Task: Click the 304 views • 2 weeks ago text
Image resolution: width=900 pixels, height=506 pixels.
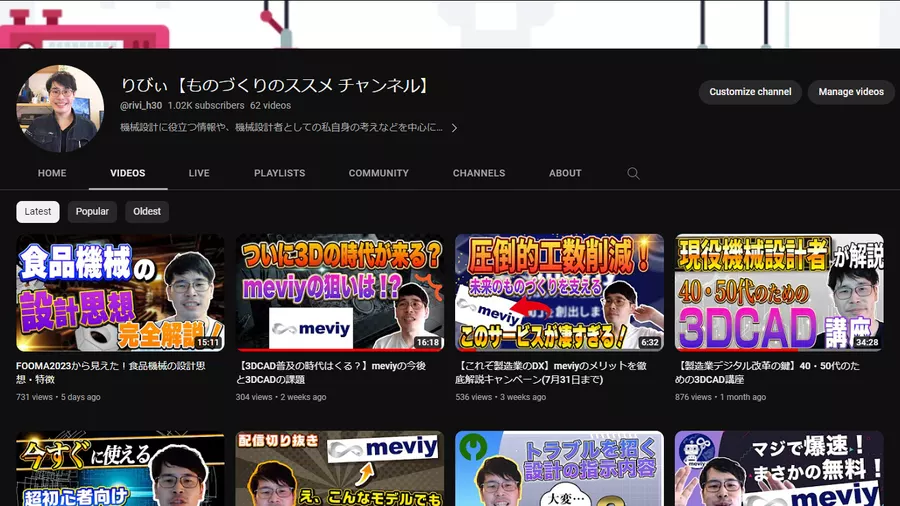Action: tap(281, 397)
